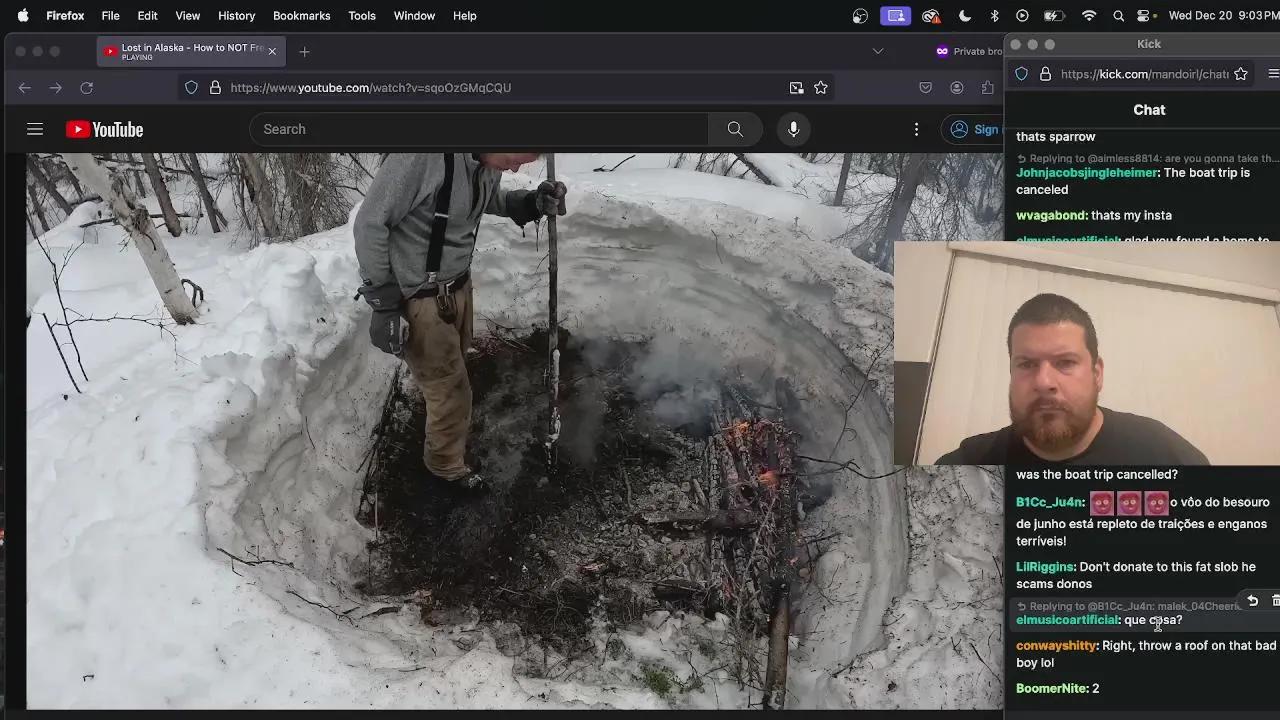Viewport: 1280px width, 720px height.
Task: Open the Bookmarks menu in the menu bar
Action: (301, 15)
